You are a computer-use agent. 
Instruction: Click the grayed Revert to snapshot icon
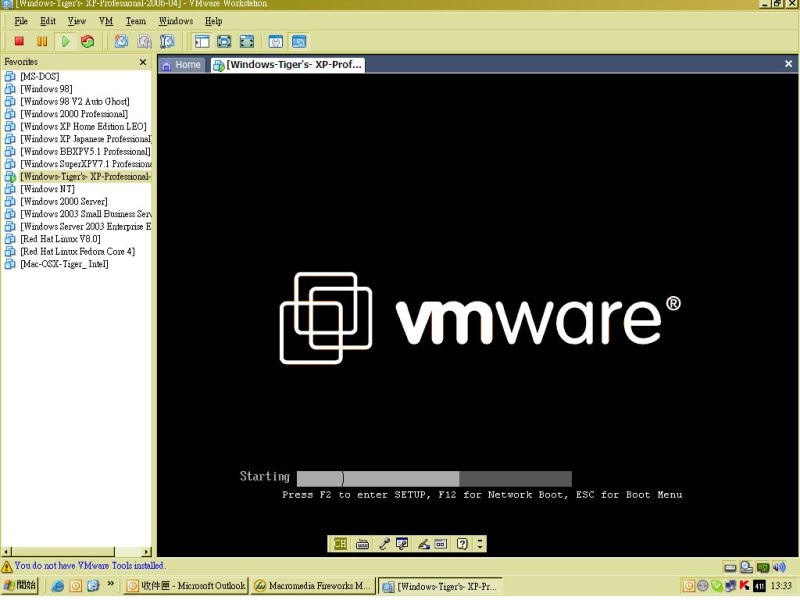(144, 41)
